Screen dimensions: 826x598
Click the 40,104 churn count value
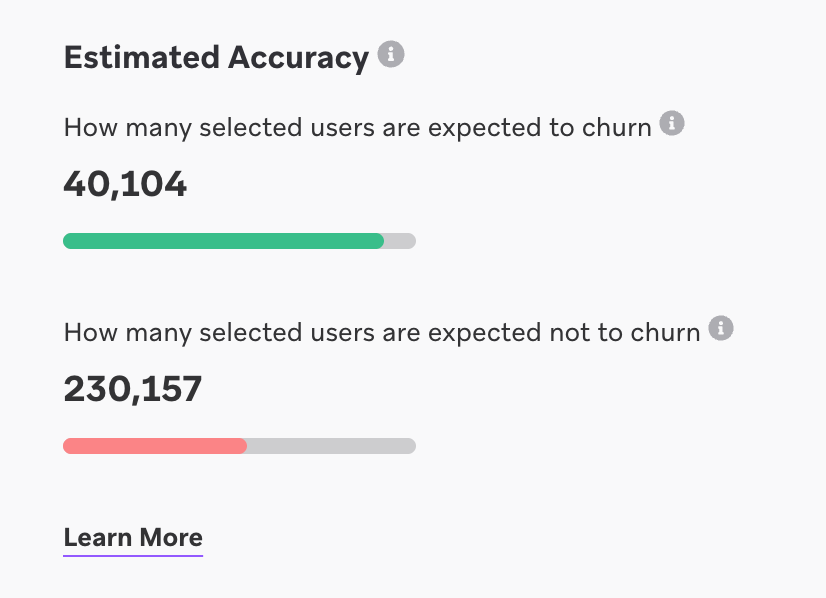[x=125, y=184]
